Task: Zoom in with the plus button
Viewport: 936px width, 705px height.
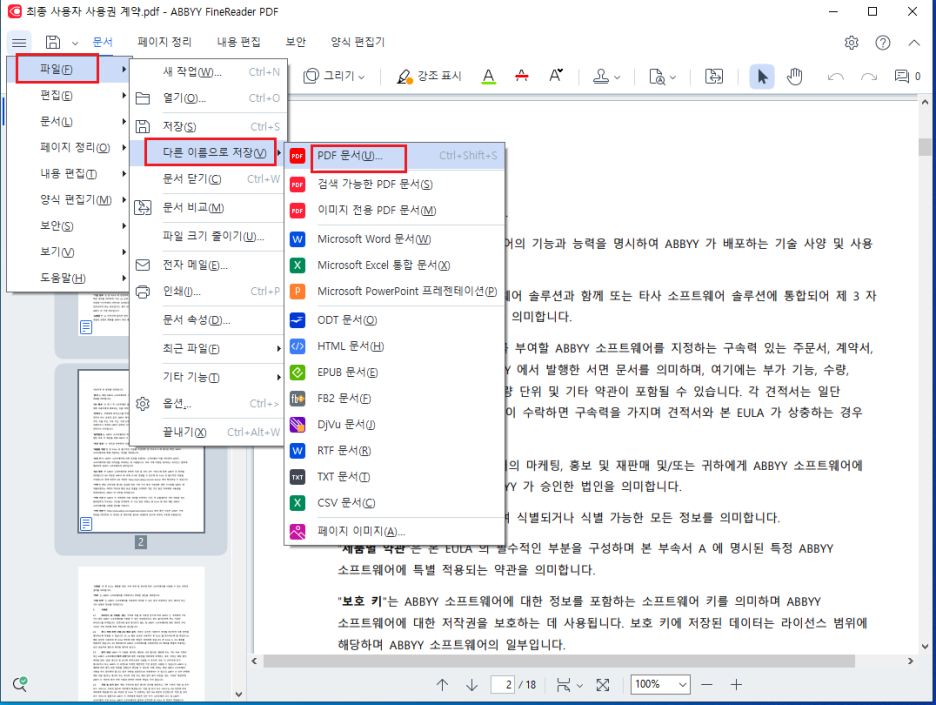Action: tap(737, 685)
